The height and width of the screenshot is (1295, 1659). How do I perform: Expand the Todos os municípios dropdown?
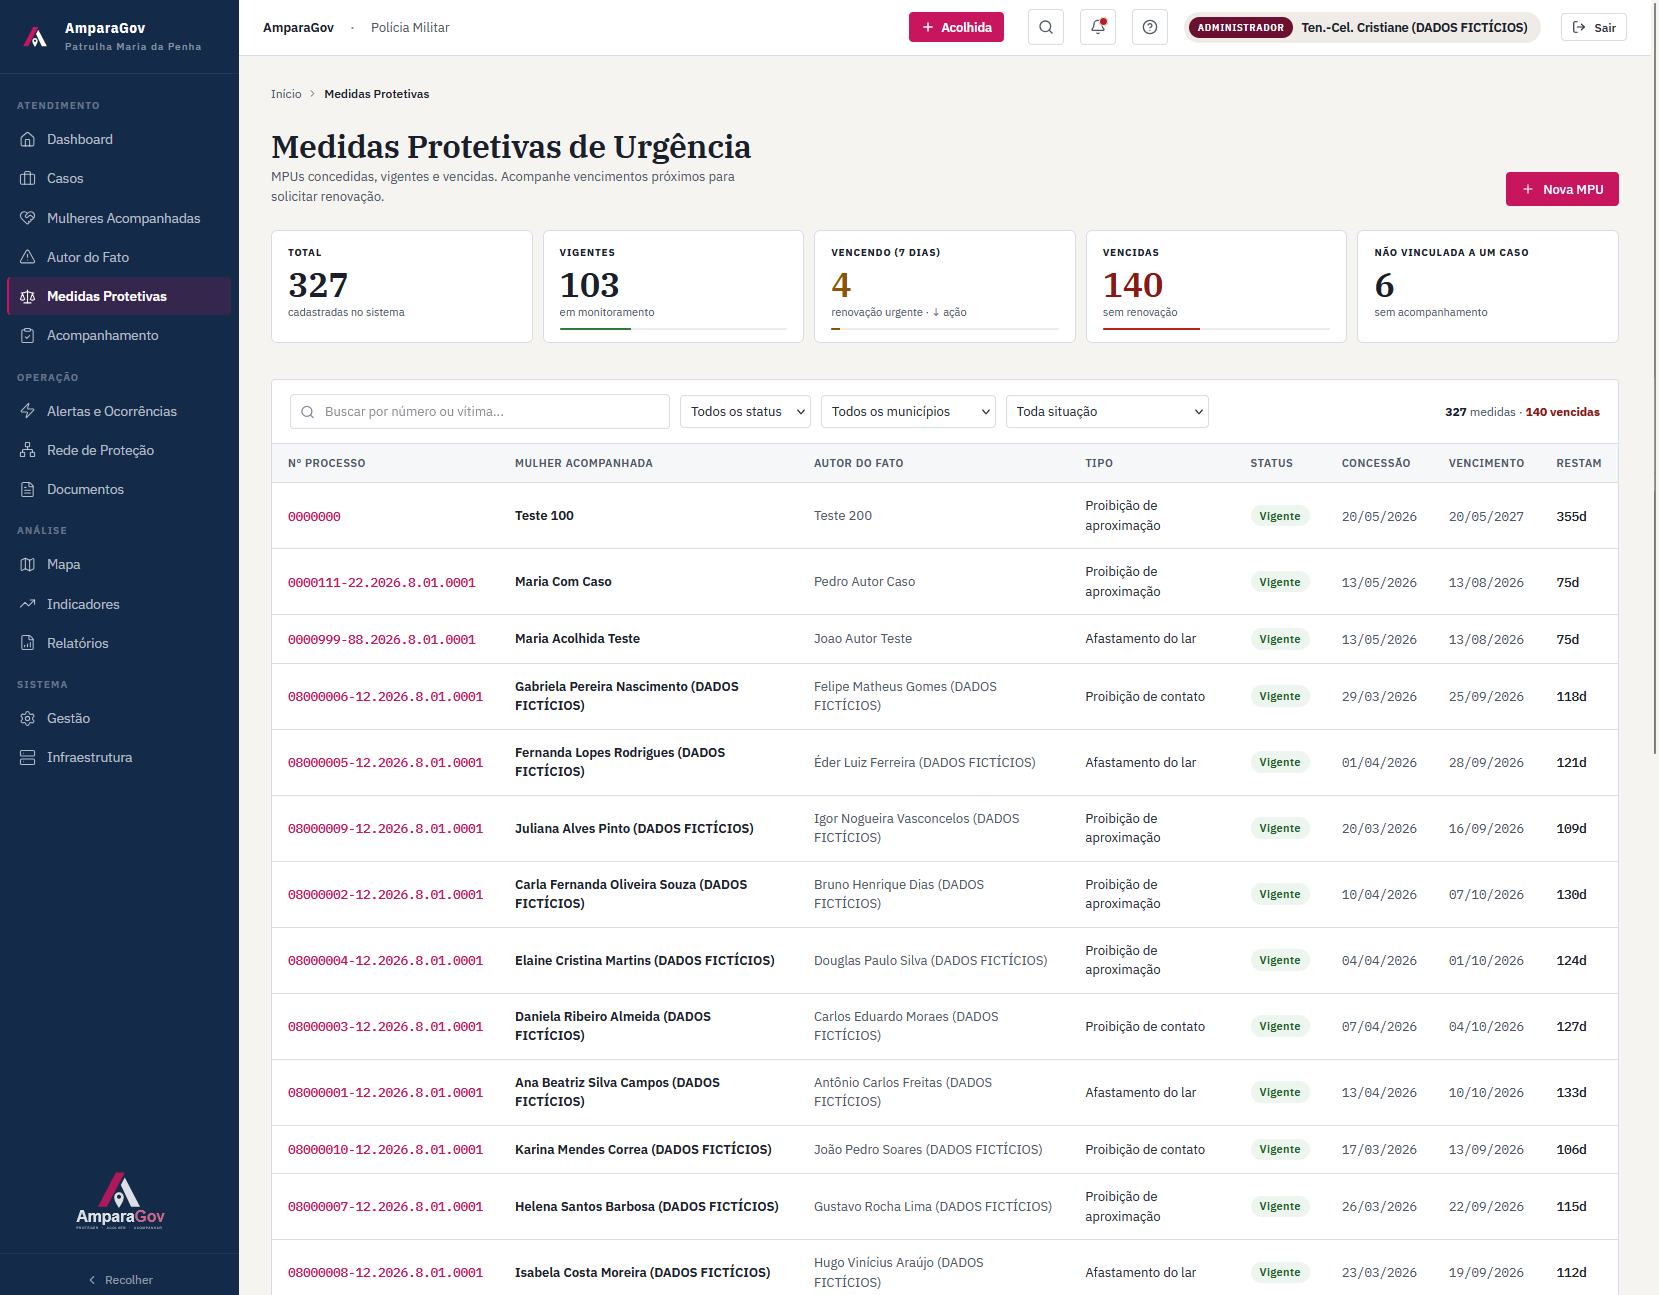point(908,411)
